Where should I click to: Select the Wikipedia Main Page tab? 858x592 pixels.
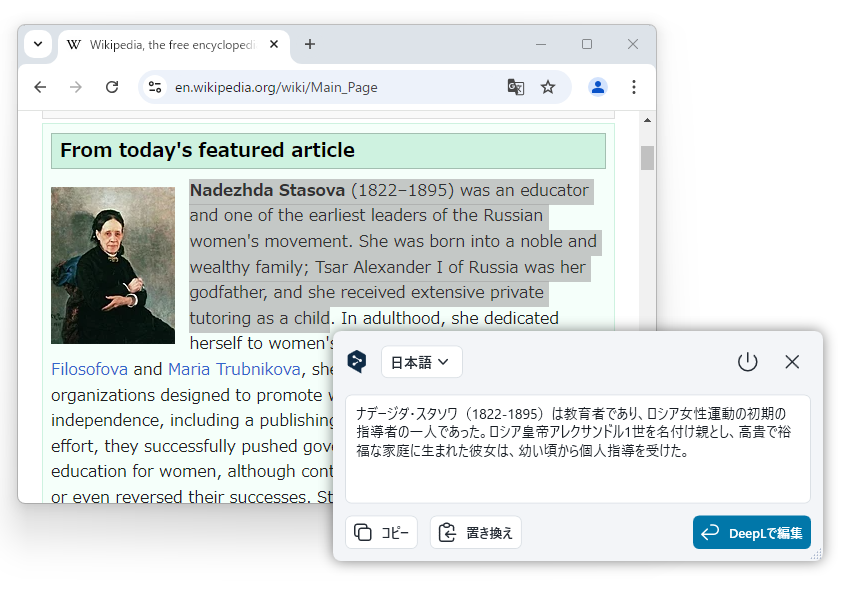[x=170, y=44]
